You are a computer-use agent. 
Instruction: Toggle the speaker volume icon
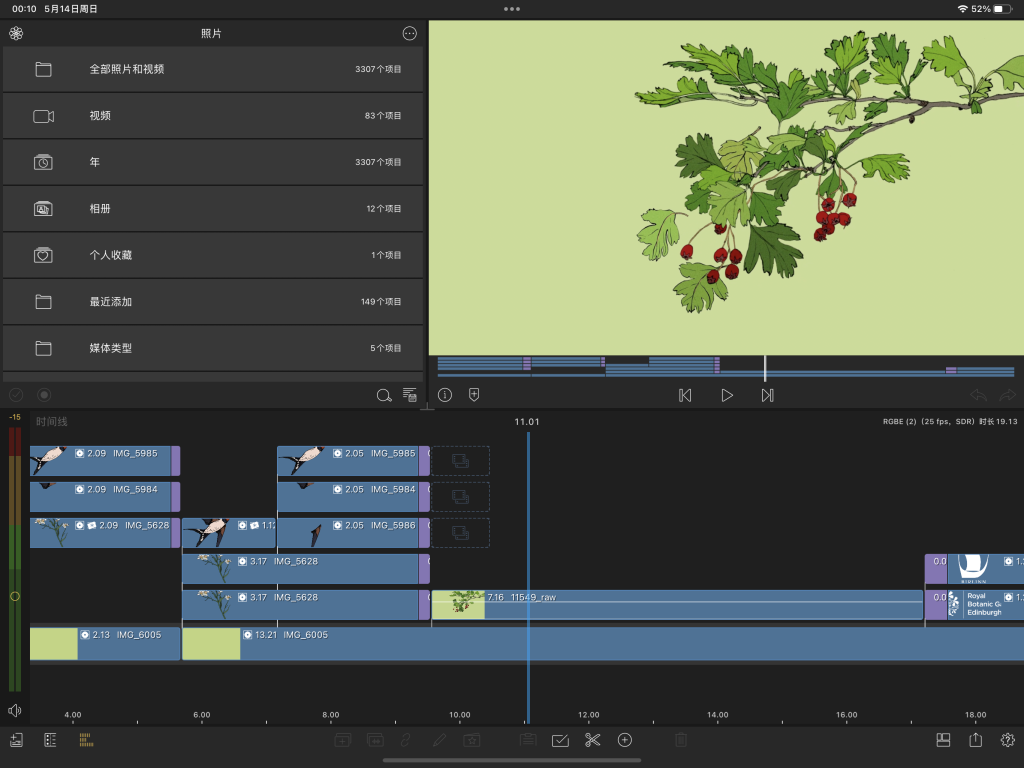[15, 711]
